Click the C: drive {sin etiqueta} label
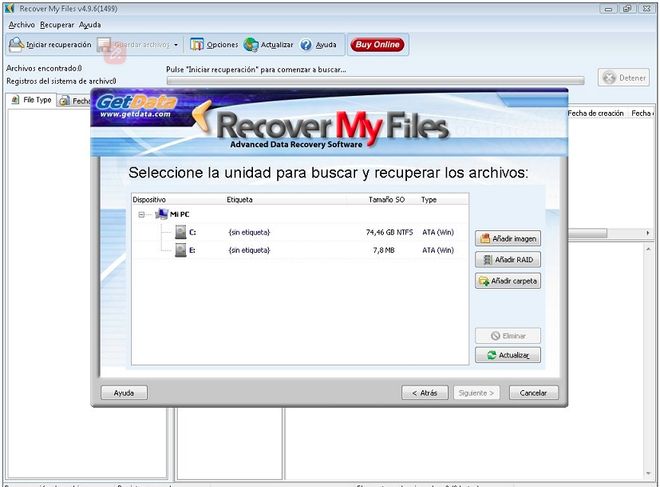The image size is (660, 487). (x=249, y=232)
